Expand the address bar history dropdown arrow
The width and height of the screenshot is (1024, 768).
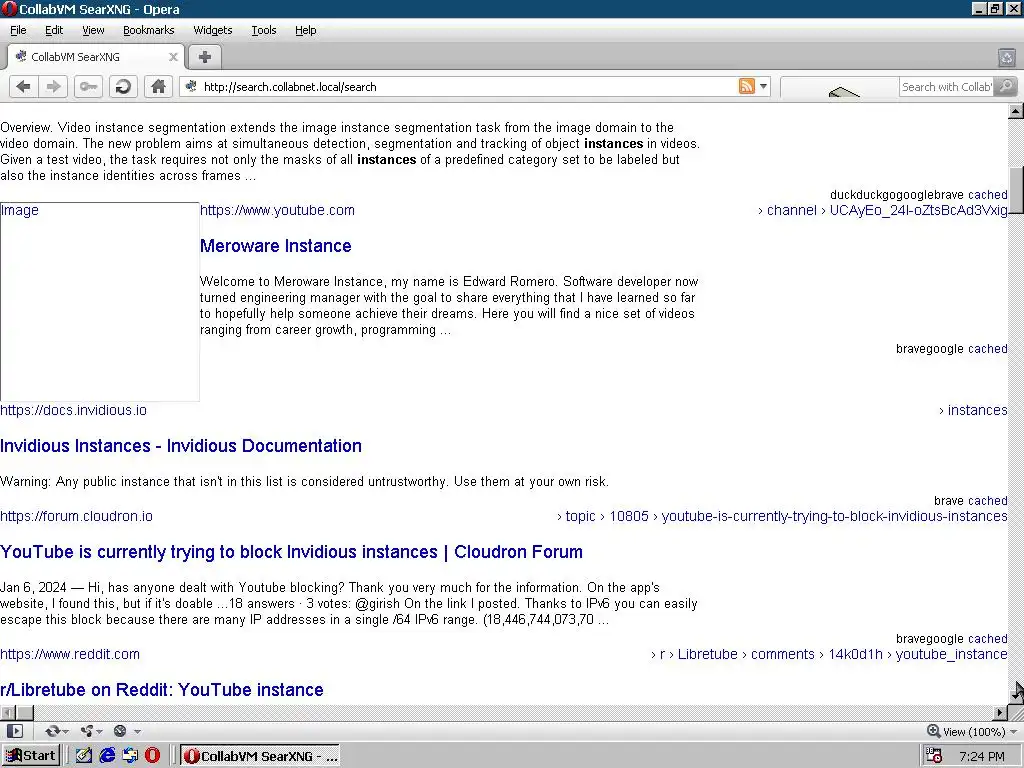[x=763, y=86]
